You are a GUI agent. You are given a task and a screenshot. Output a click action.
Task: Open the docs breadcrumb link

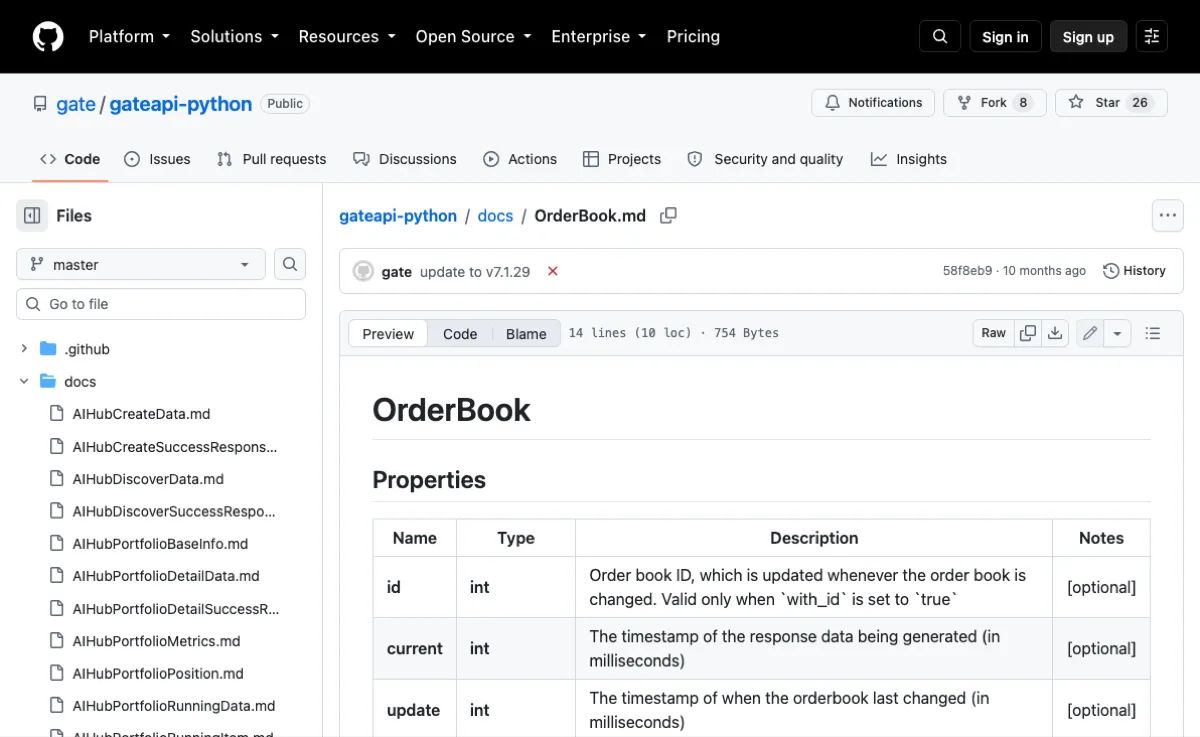pos(495,215)
